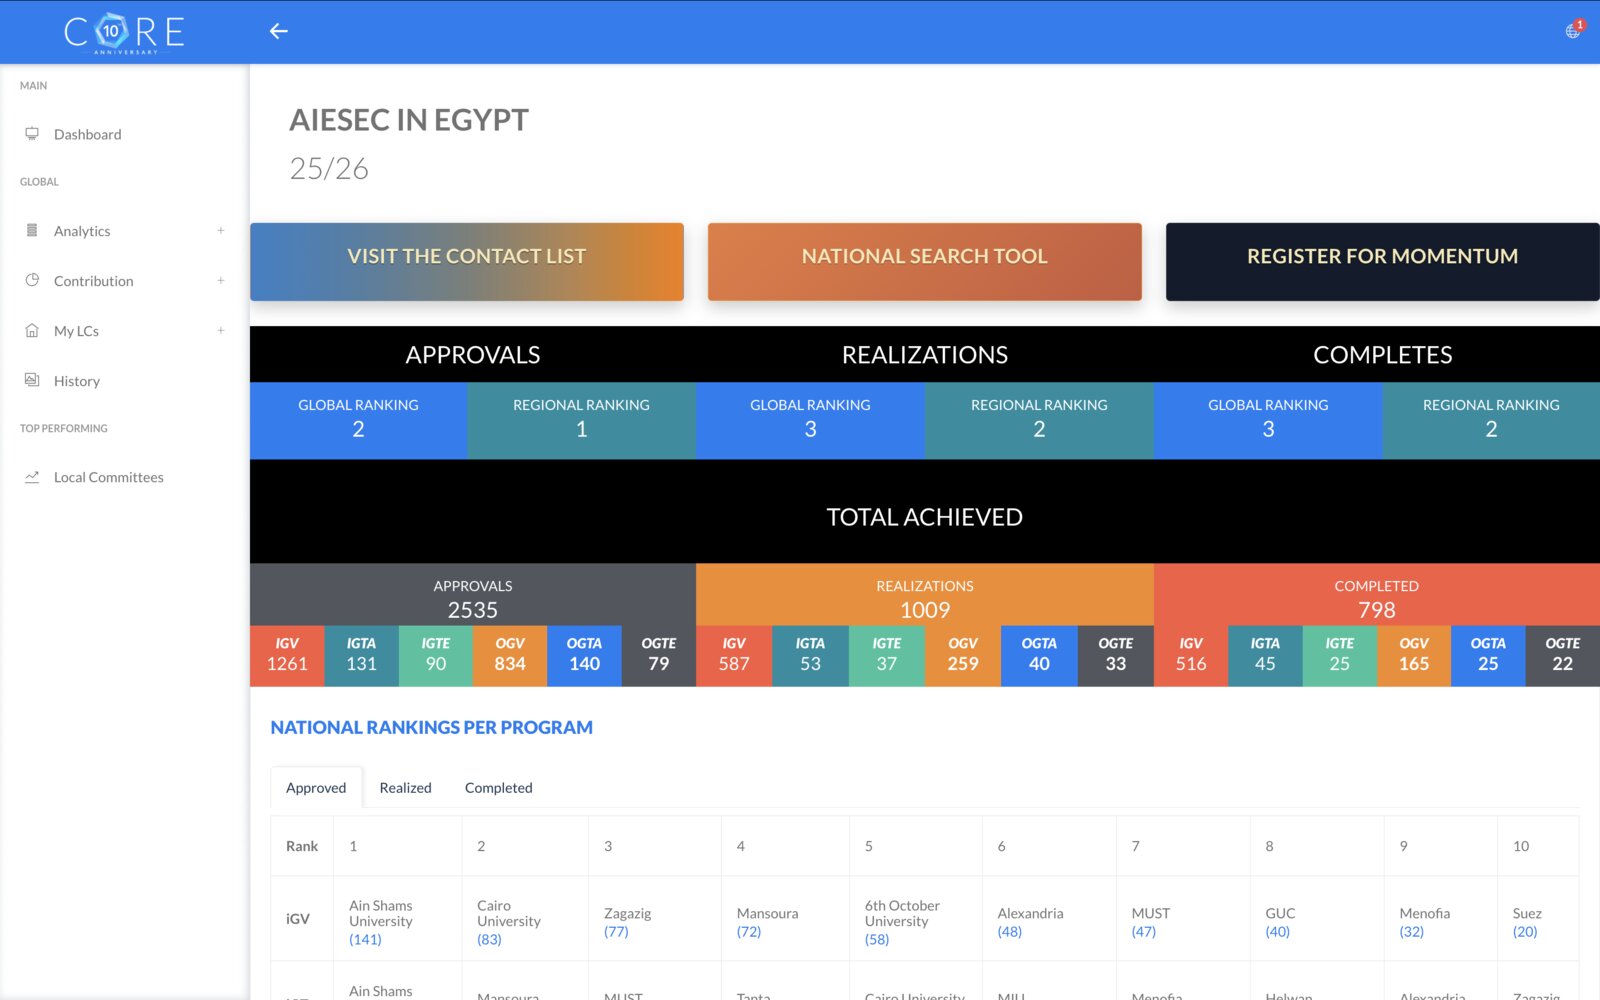Click the Completed OGTE 22 cell

pos(1563,656)
